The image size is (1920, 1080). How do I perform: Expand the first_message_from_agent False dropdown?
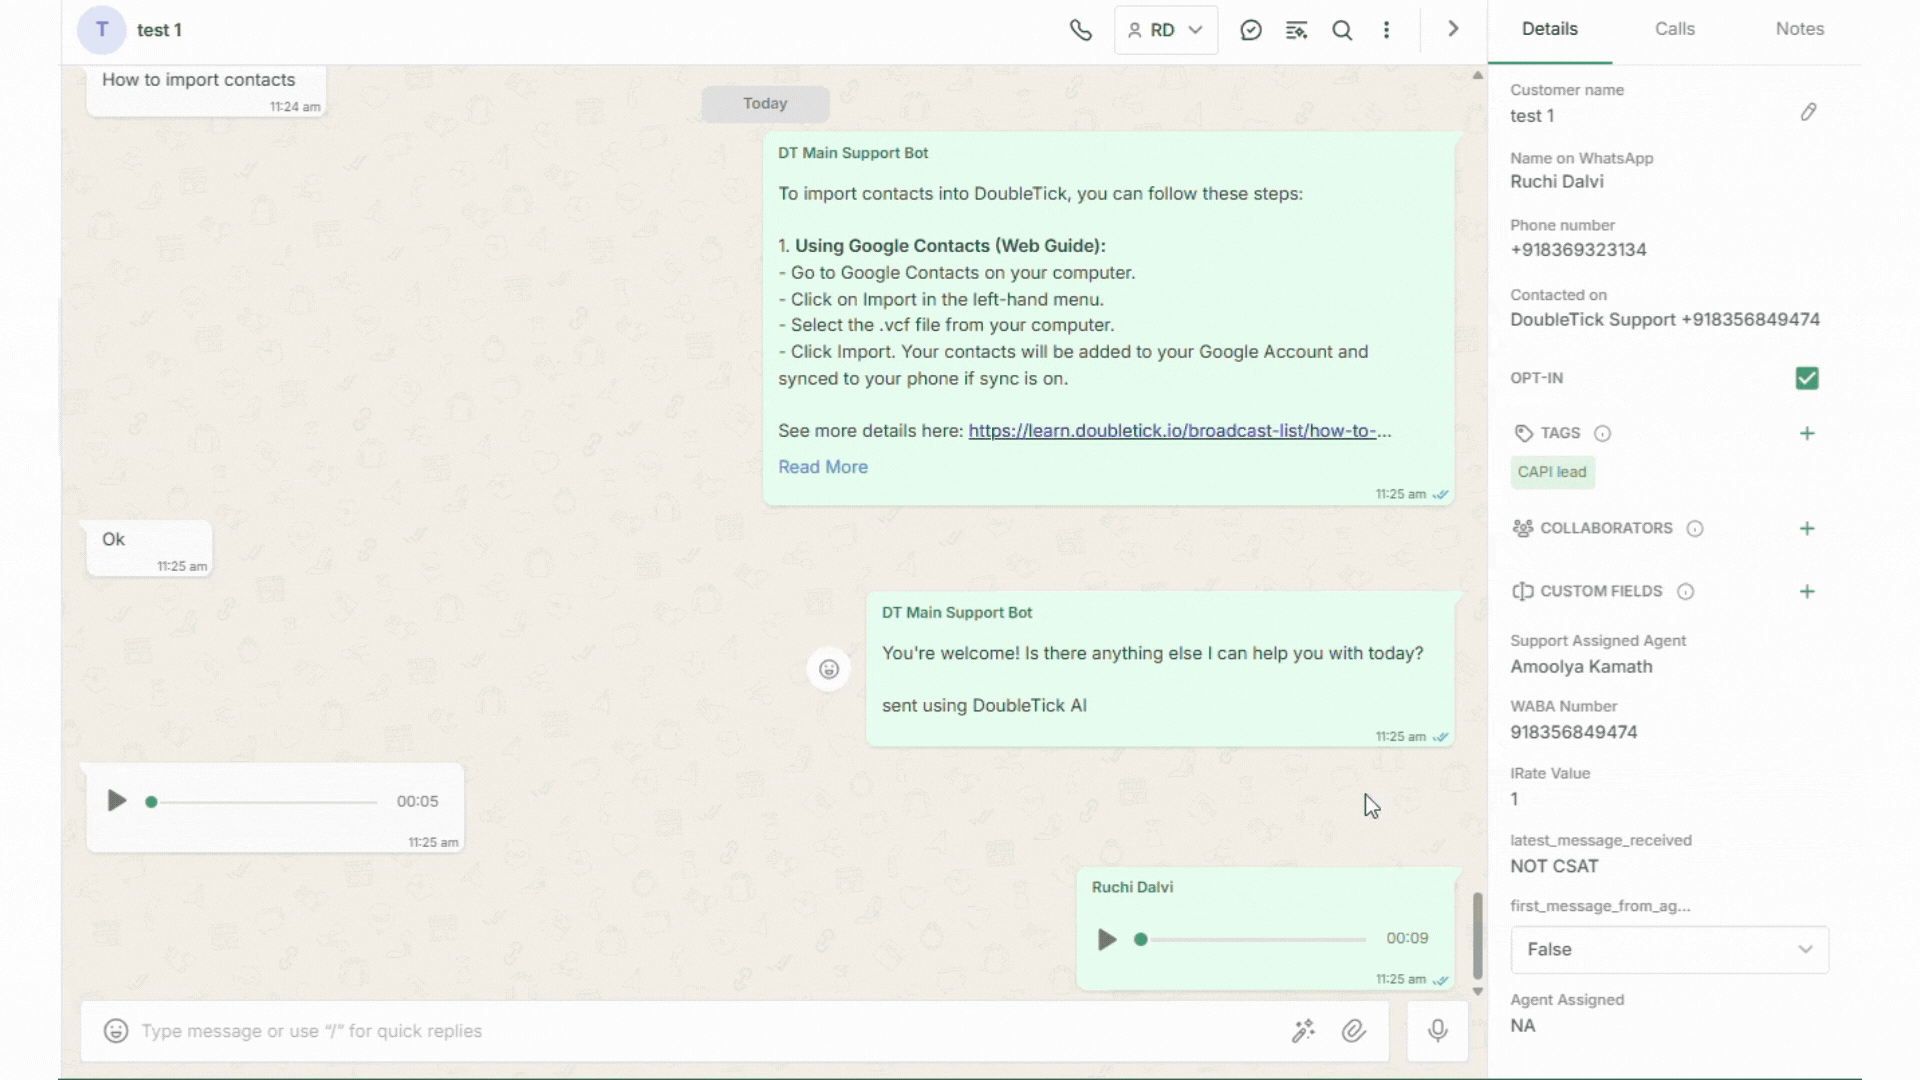click(1669, 949)
